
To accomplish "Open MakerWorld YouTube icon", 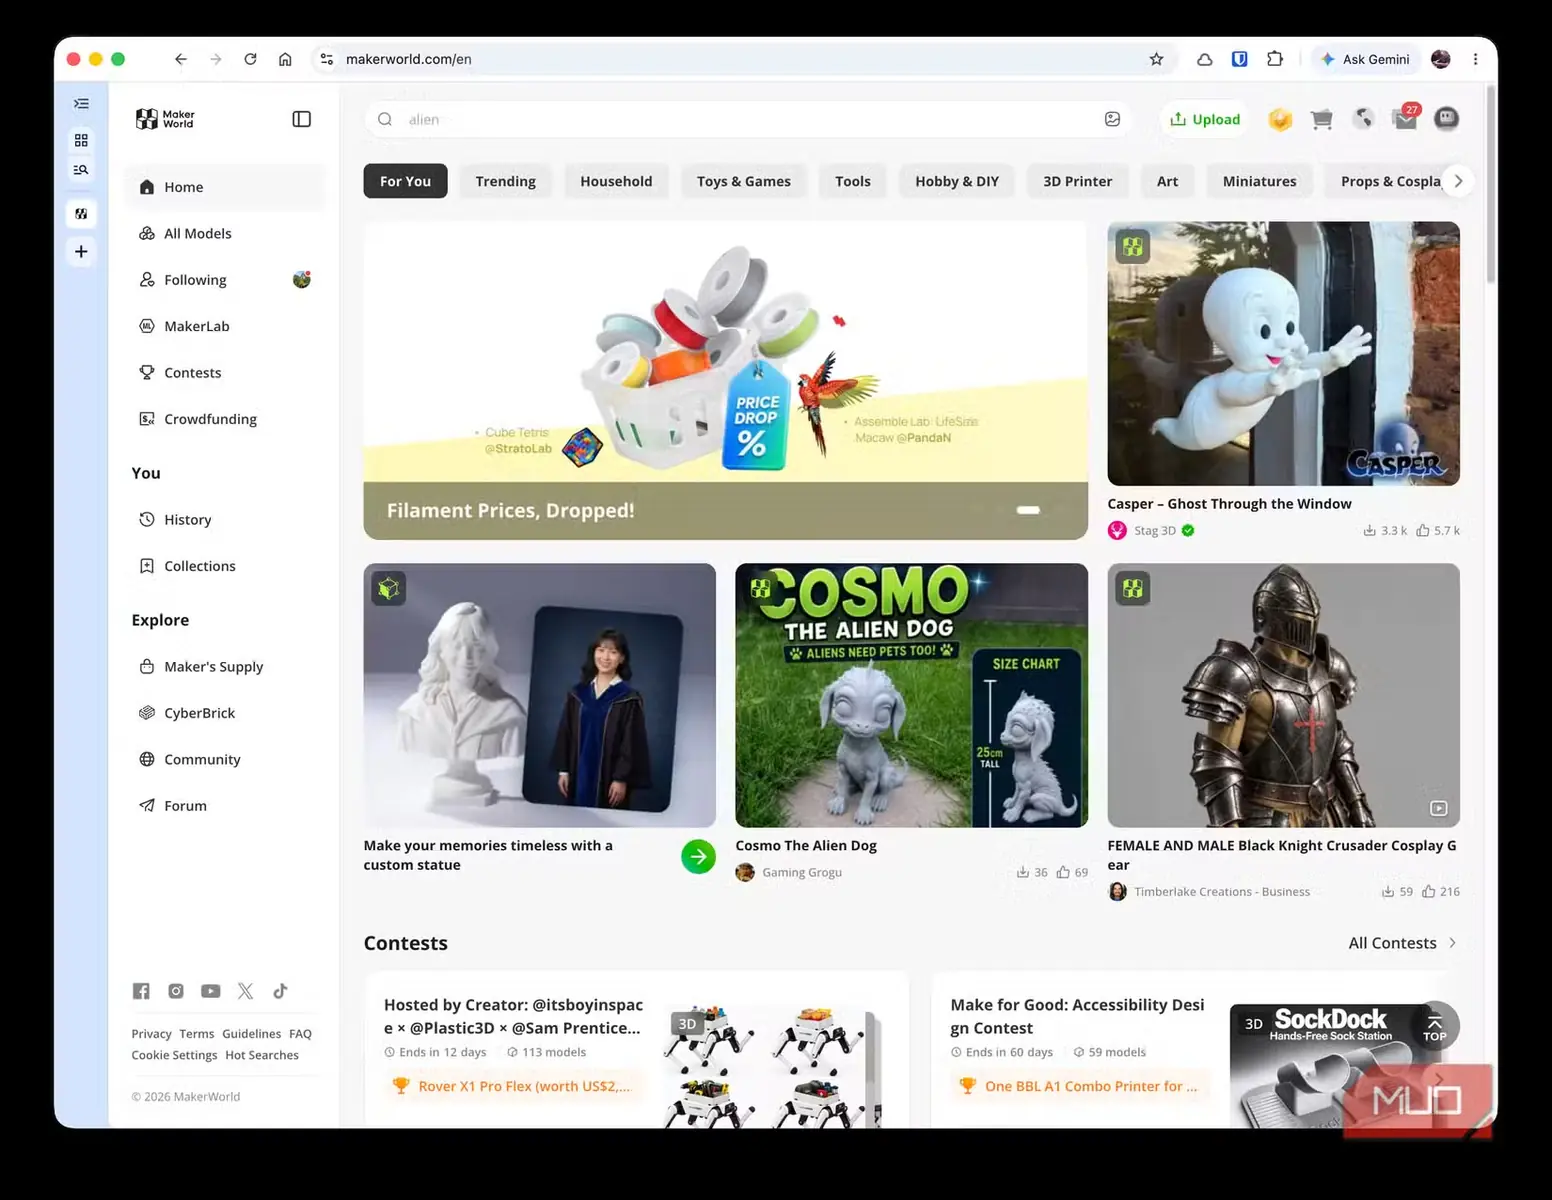I will (x=210, y=991).
